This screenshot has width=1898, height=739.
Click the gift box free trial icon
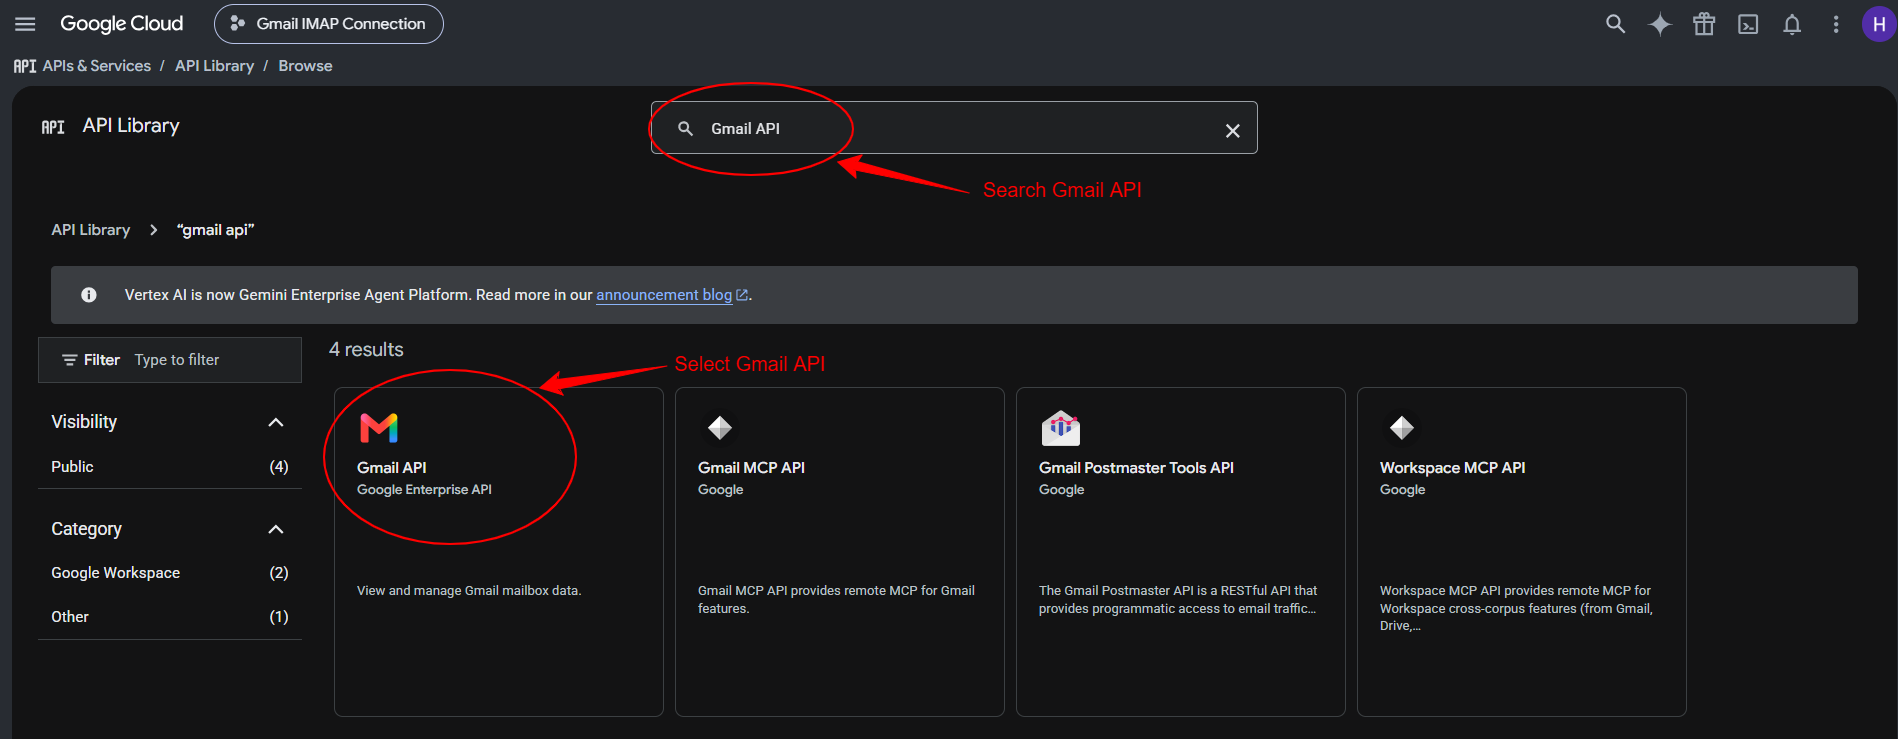(x=1704, y=24)
